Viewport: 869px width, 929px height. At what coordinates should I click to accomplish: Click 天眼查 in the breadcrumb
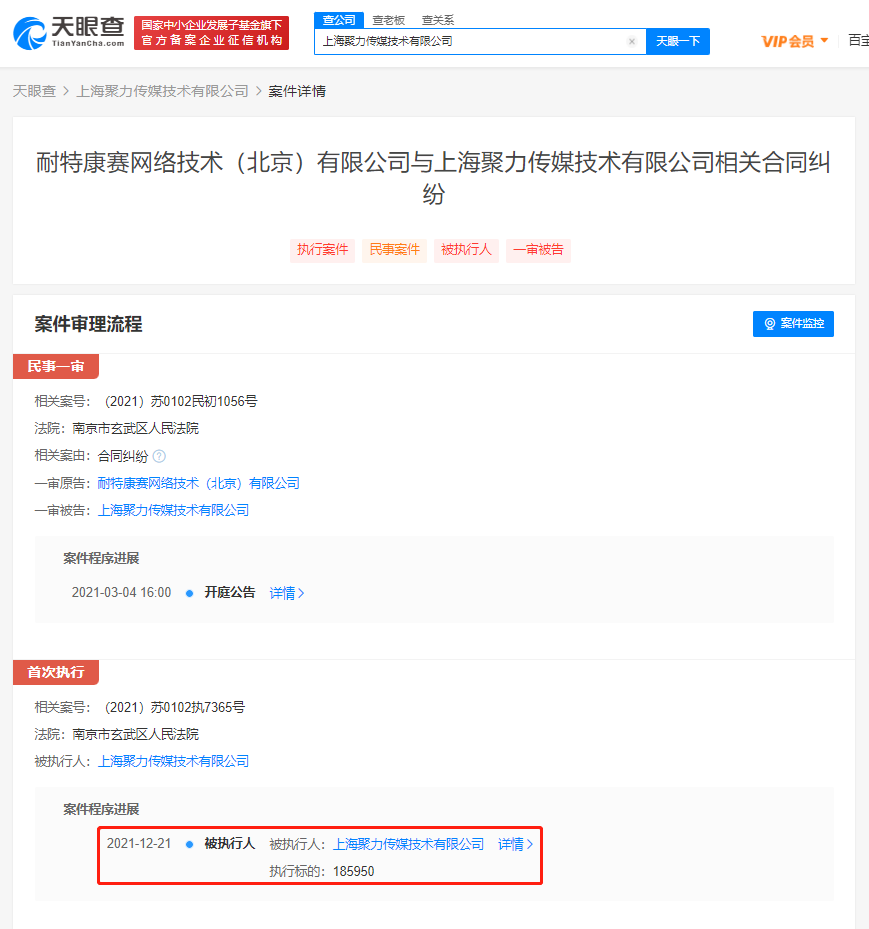34,91
